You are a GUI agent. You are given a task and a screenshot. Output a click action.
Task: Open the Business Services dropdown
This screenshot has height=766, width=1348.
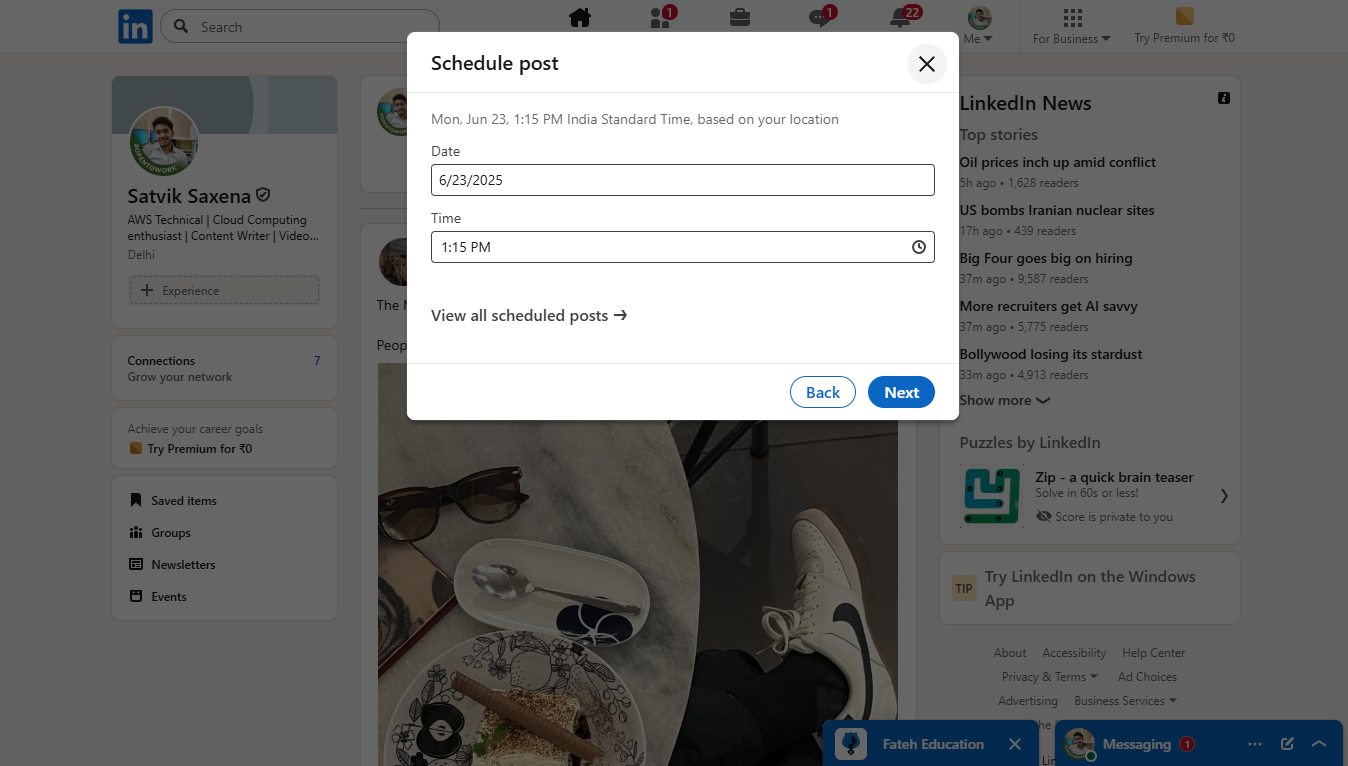(x=1125, y=700)
